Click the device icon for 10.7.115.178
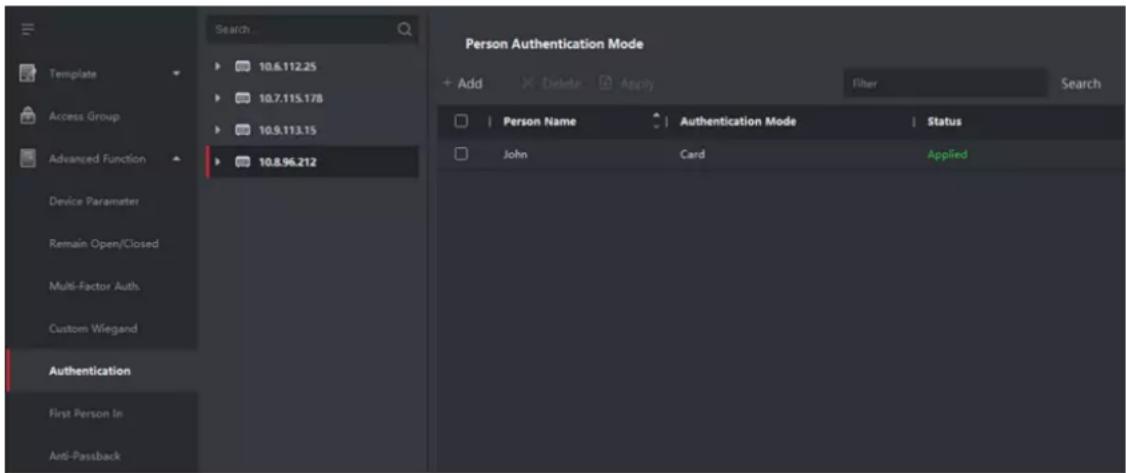Image resolution: width=1126 pixels, height=473 pixels. click(x=242, y=98)
